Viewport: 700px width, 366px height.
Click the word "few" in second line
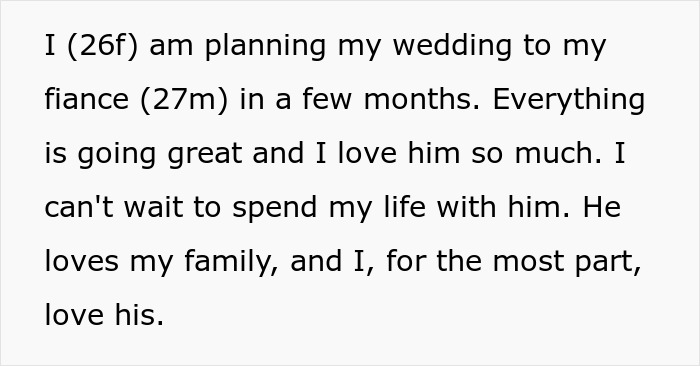click(327, 98)
